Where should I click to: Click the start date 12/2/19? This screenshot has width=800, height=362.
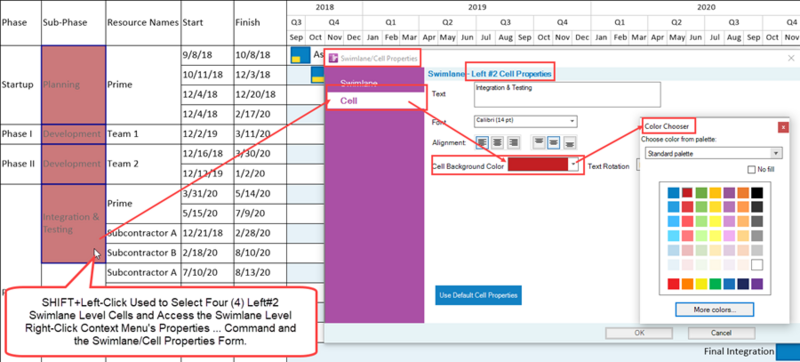(208, 134)
